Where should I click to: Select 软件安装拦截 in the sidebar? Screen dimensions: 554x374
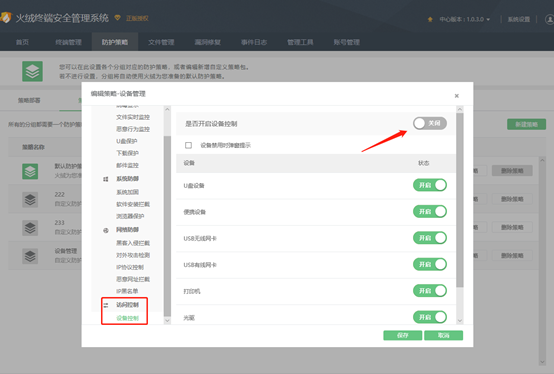click(133, 204)
